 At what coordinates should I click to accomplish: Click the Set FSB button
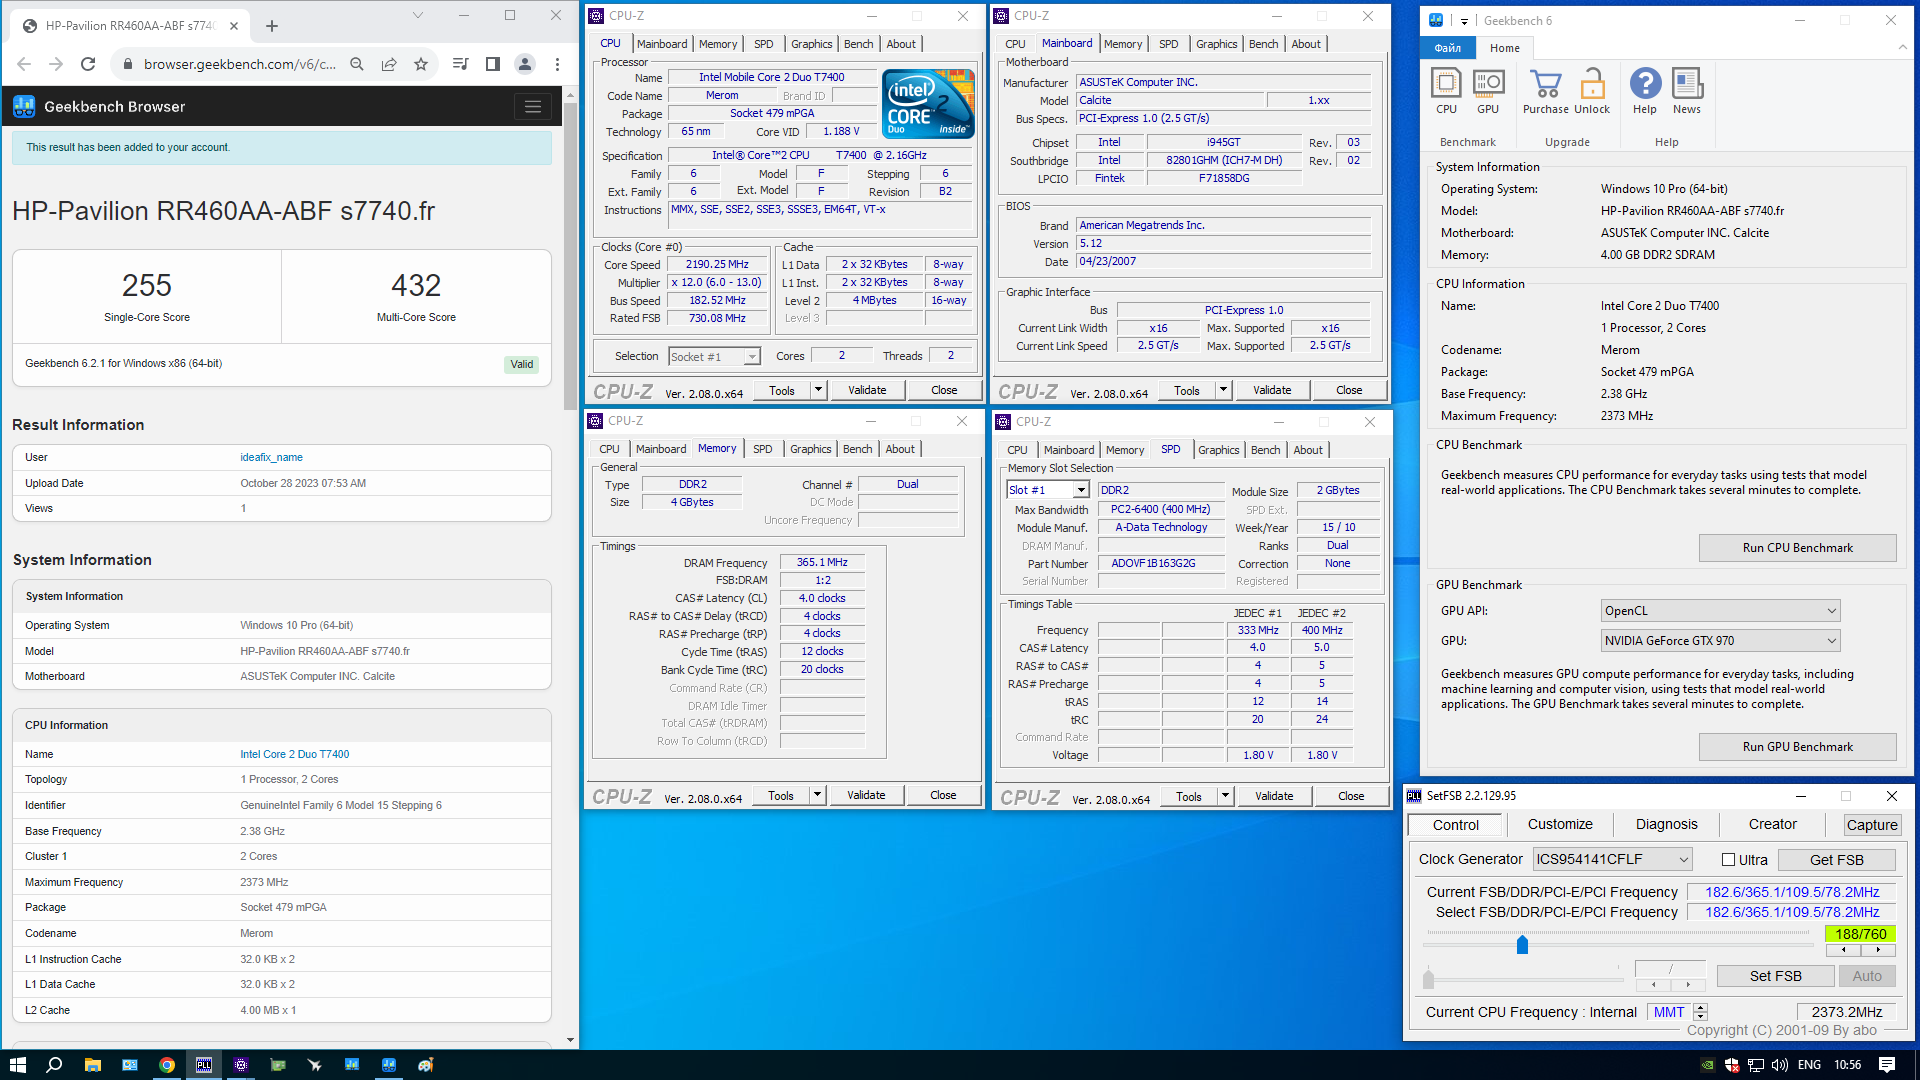pos(1775,976)
